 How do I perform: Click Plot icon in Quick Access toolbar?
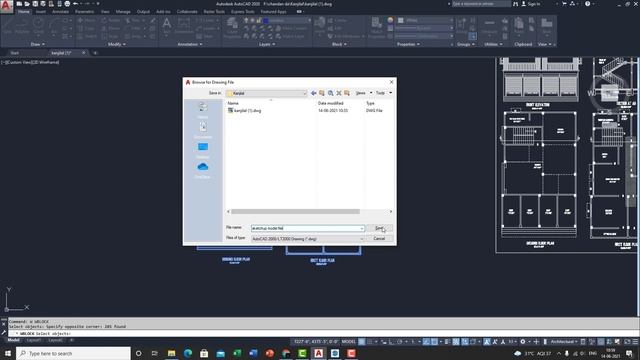[x=67, y=4]
